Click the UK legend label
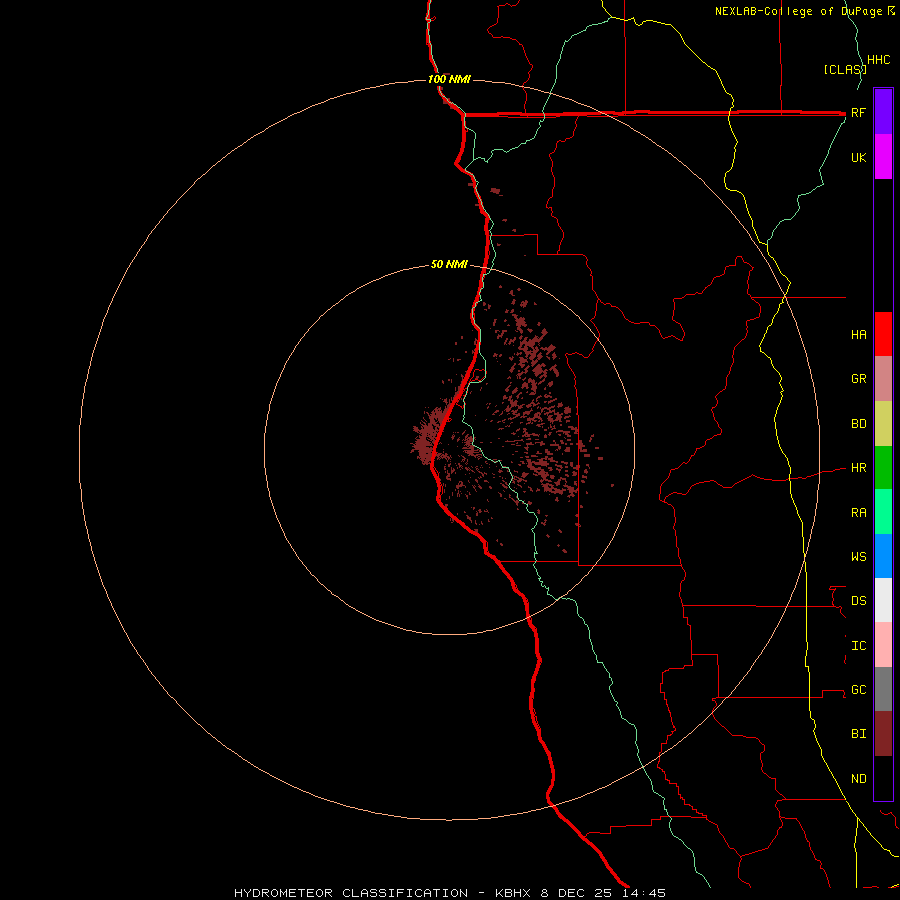This screenshot has width=900, height=900. [x=858, y=158]
